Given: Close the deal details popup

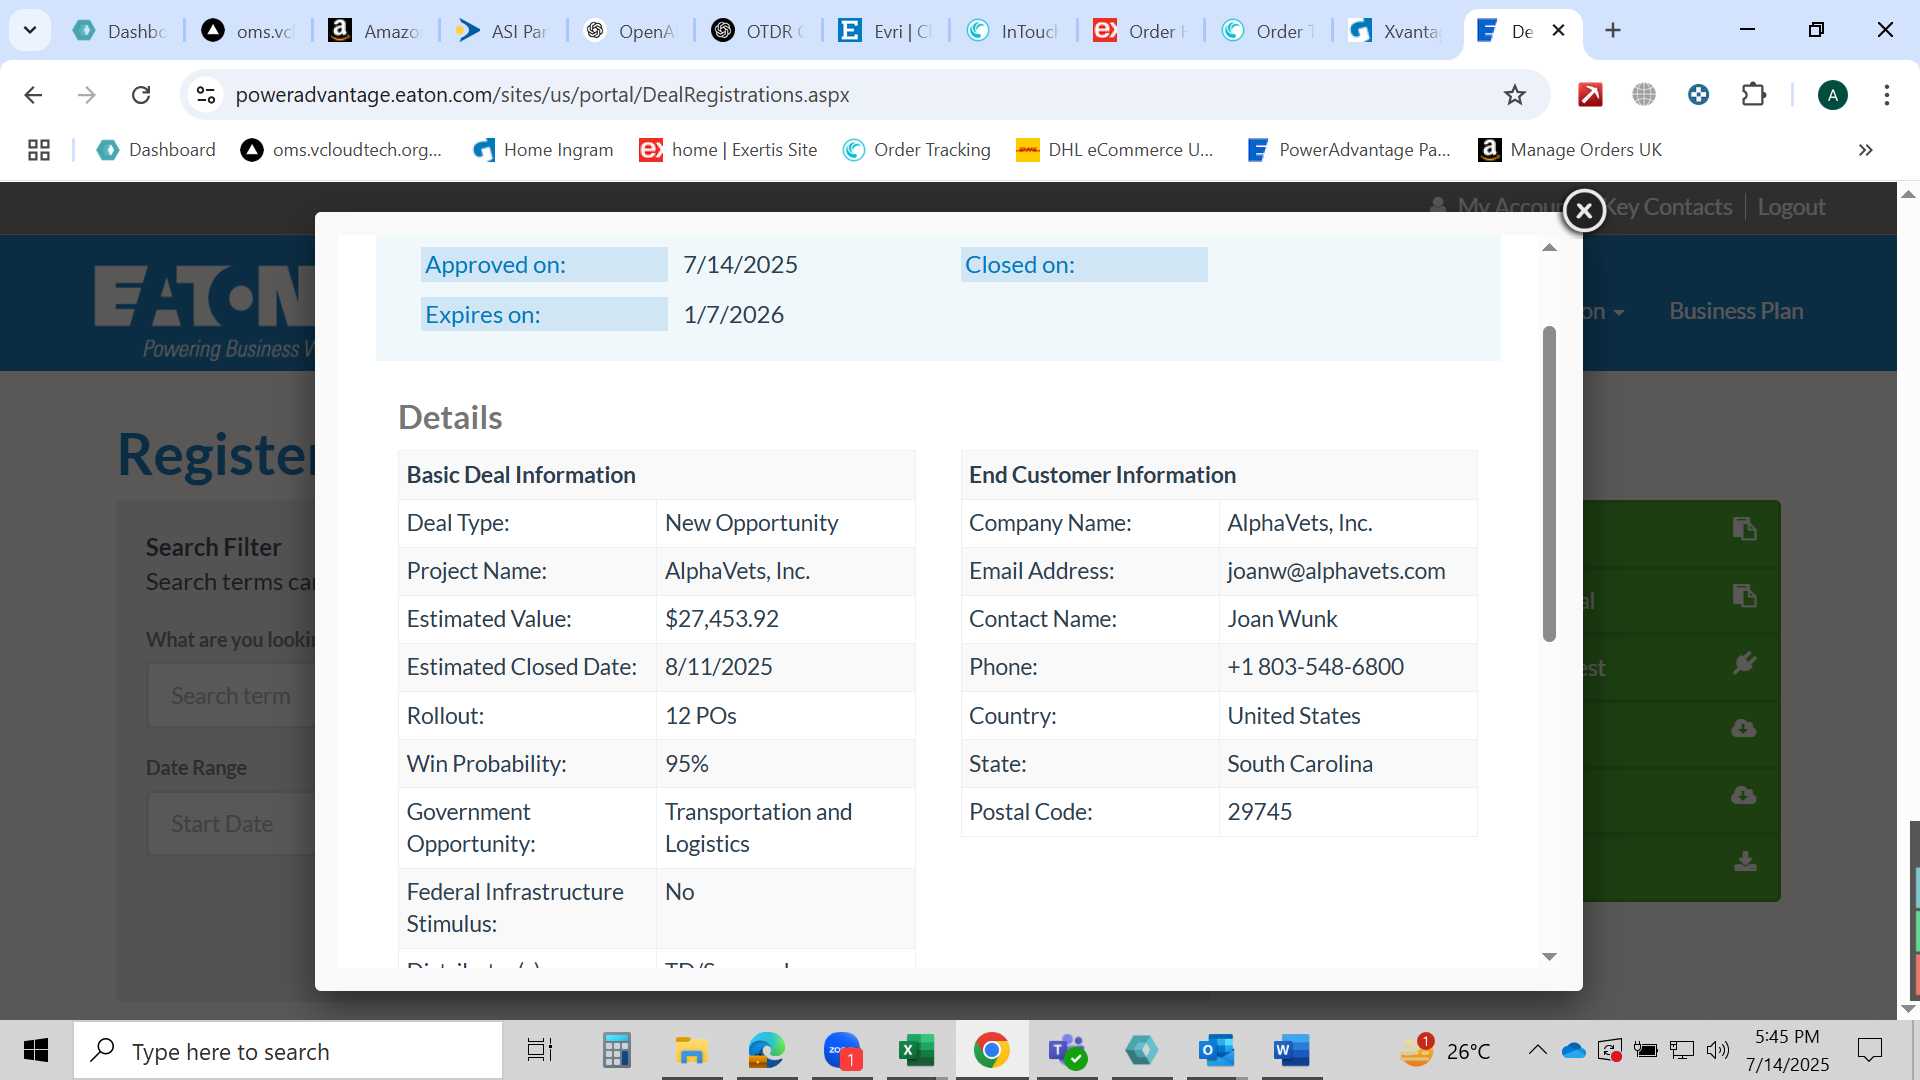Looking at the screenshot, I should (1584, 210).
